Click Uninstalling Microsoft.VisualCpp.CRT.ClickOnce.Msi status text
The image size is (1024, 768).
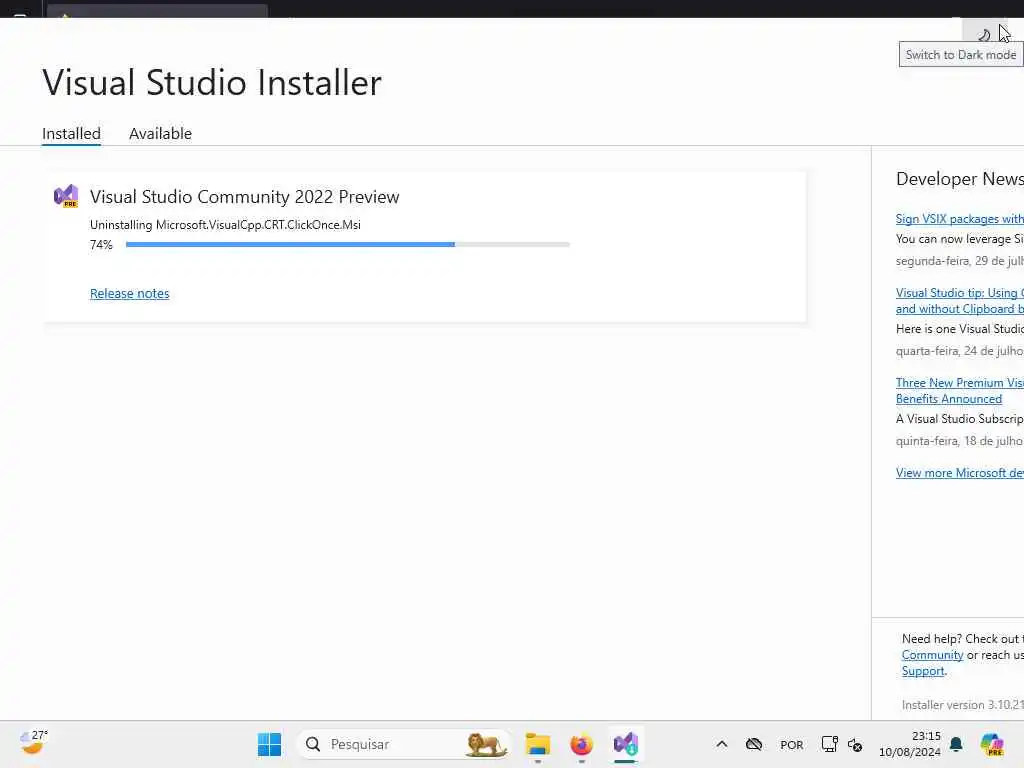click(225, 225)
